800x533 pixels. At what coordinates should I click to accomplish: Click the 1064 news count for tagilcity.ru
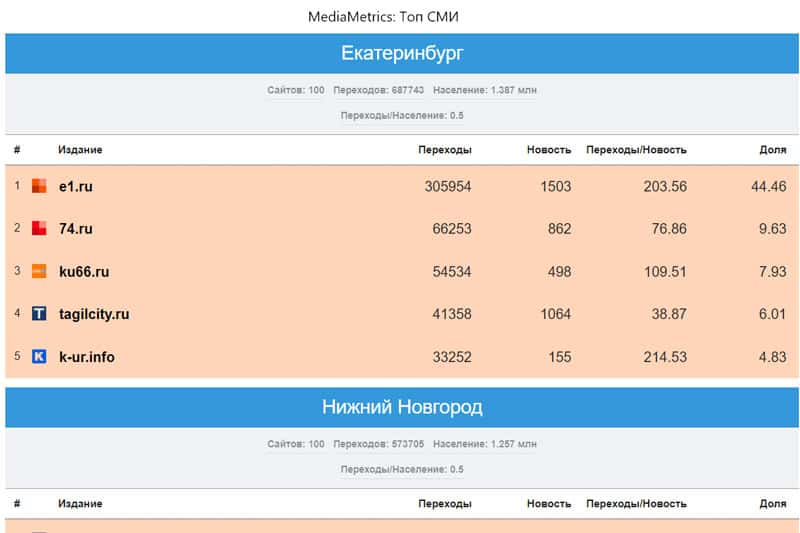click(x=556, y=314)
